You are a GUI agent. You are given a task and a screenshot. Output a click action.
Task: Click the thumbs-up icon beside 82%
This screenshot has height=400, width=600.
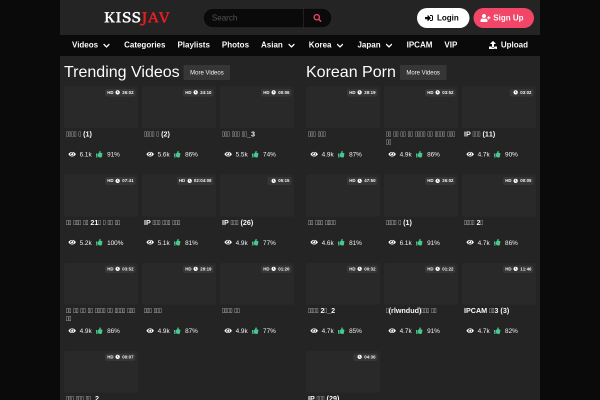497,331
